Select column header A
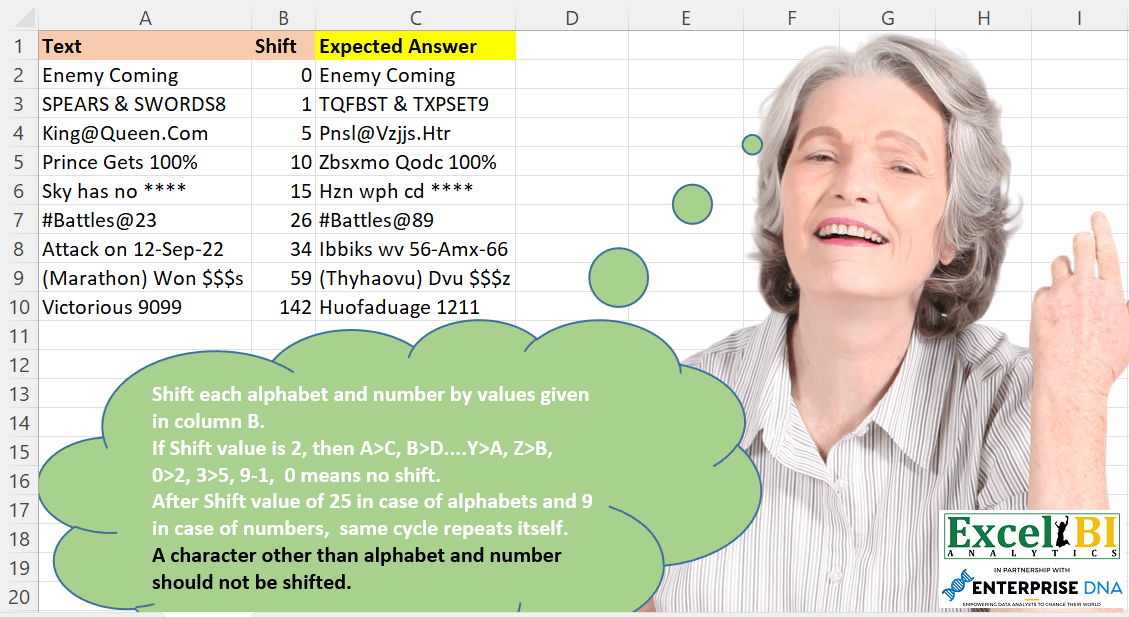The image size is (1129, 617). [145, 18]
